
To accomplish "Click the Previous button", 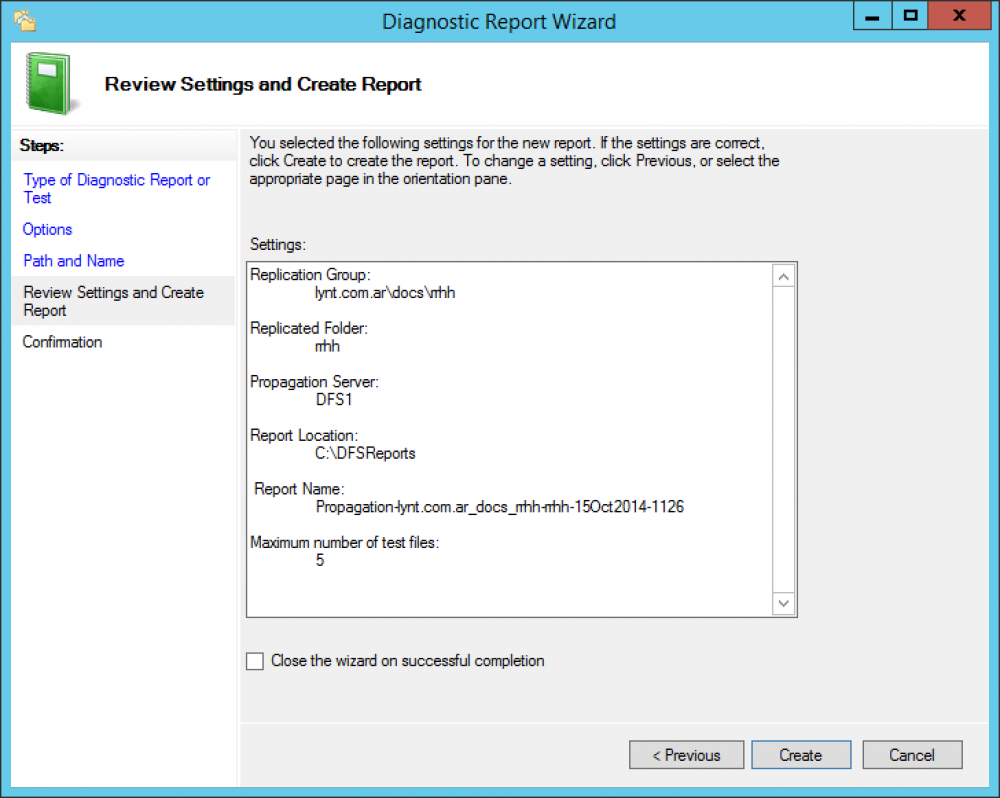I will tap(686, 755).
